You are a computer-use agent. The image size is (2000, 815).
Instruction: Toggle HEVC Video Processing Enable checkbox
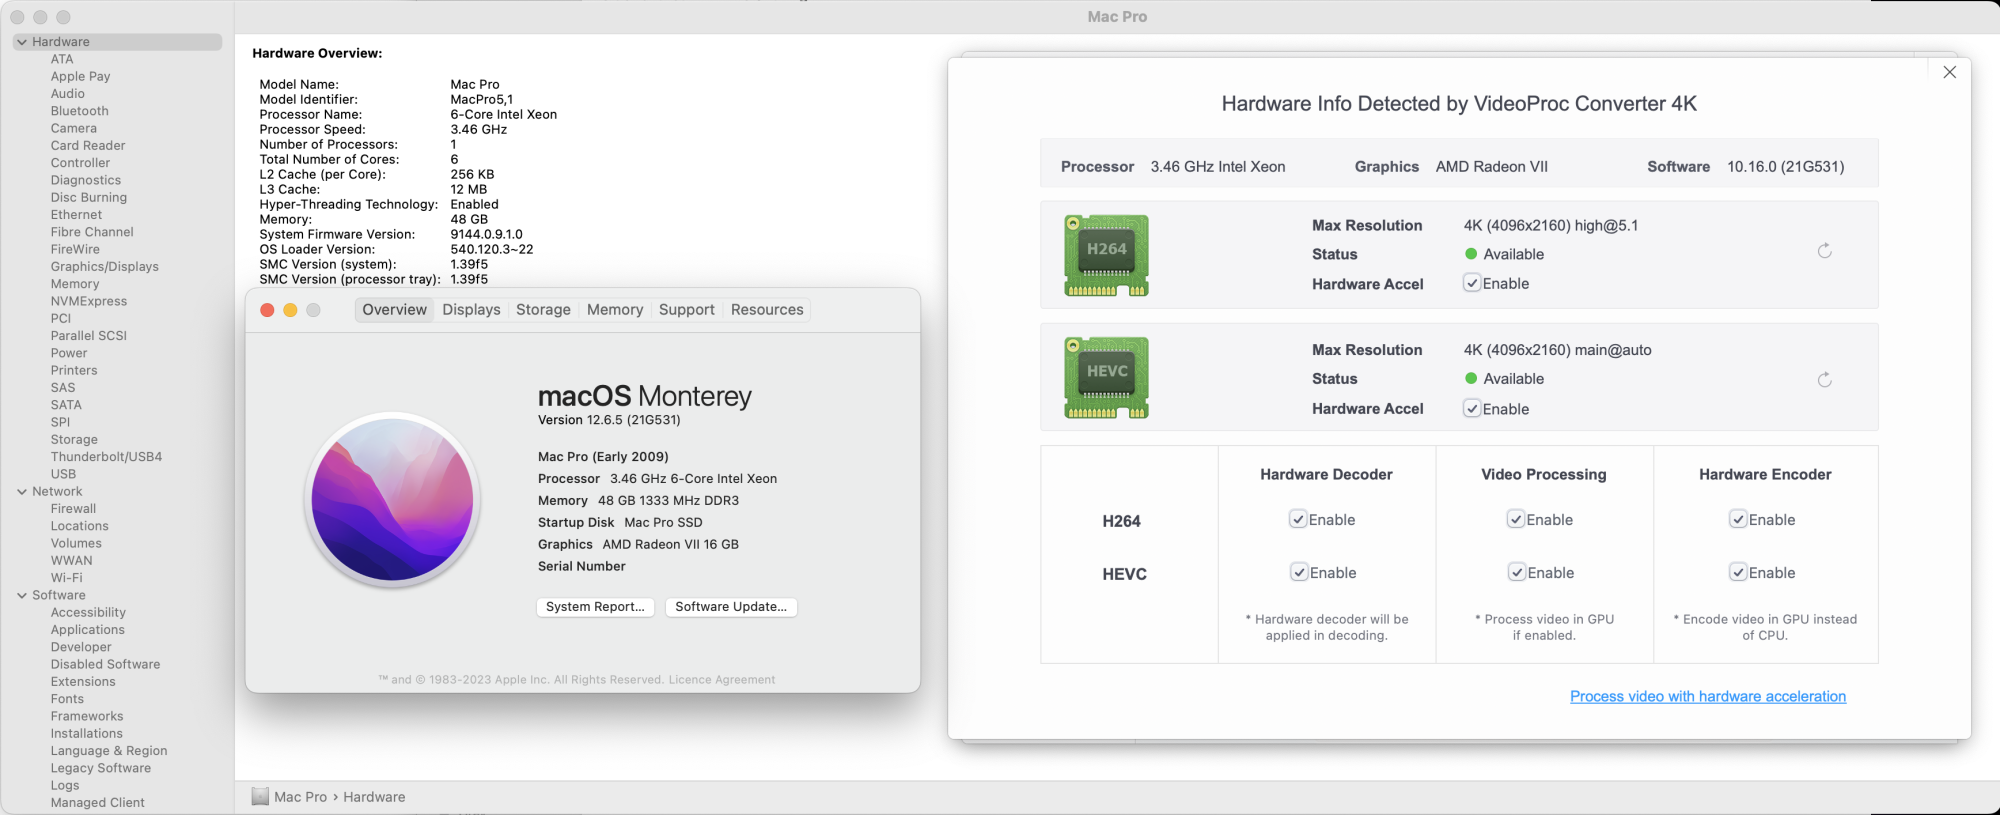(1516, 572)
